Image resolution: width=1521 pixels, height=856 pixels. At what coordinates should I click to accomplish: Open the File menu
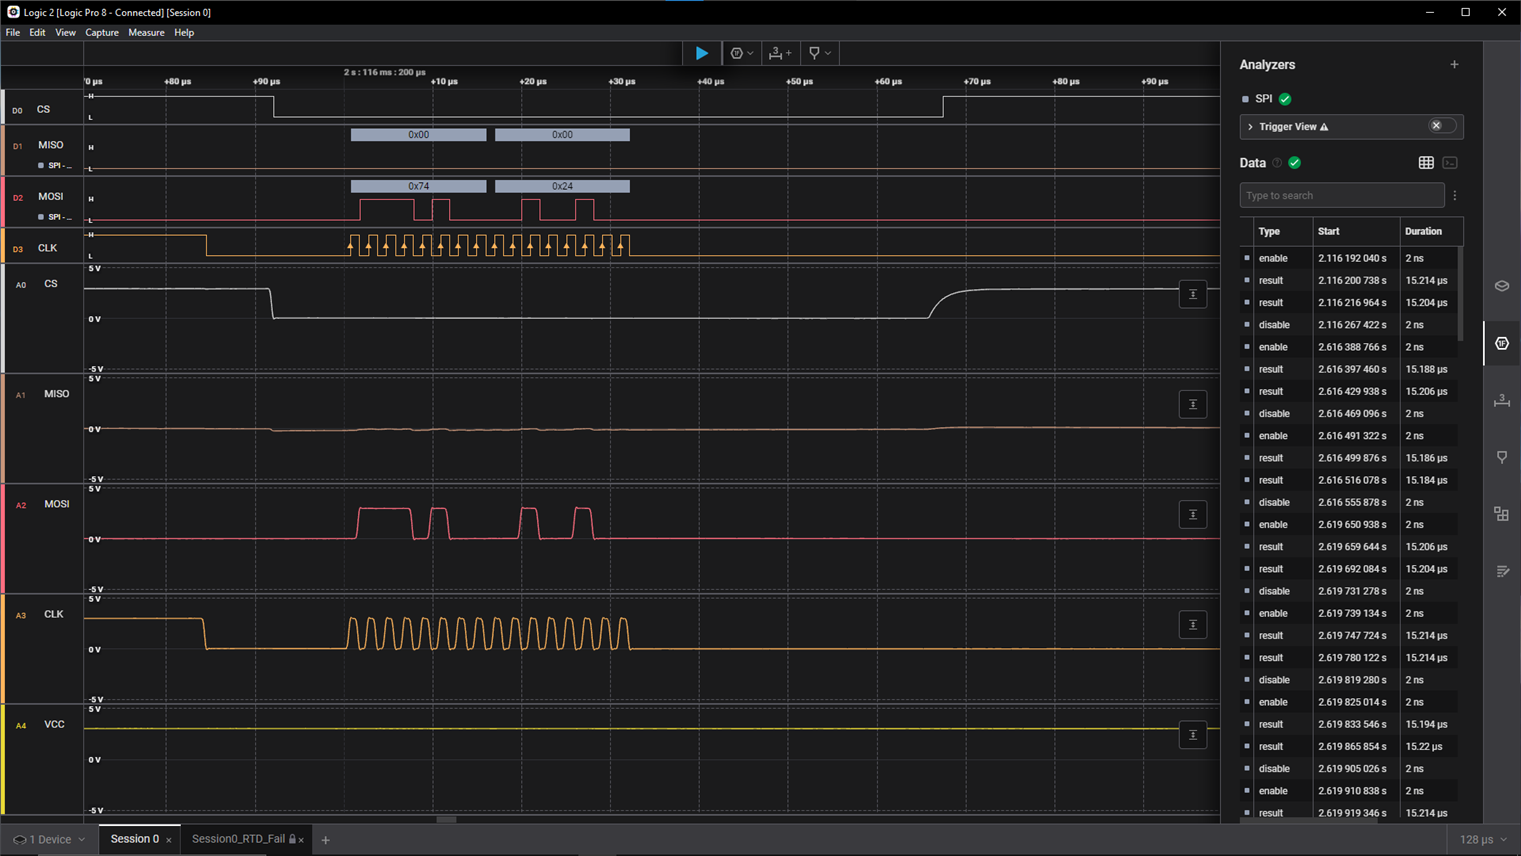12,33
